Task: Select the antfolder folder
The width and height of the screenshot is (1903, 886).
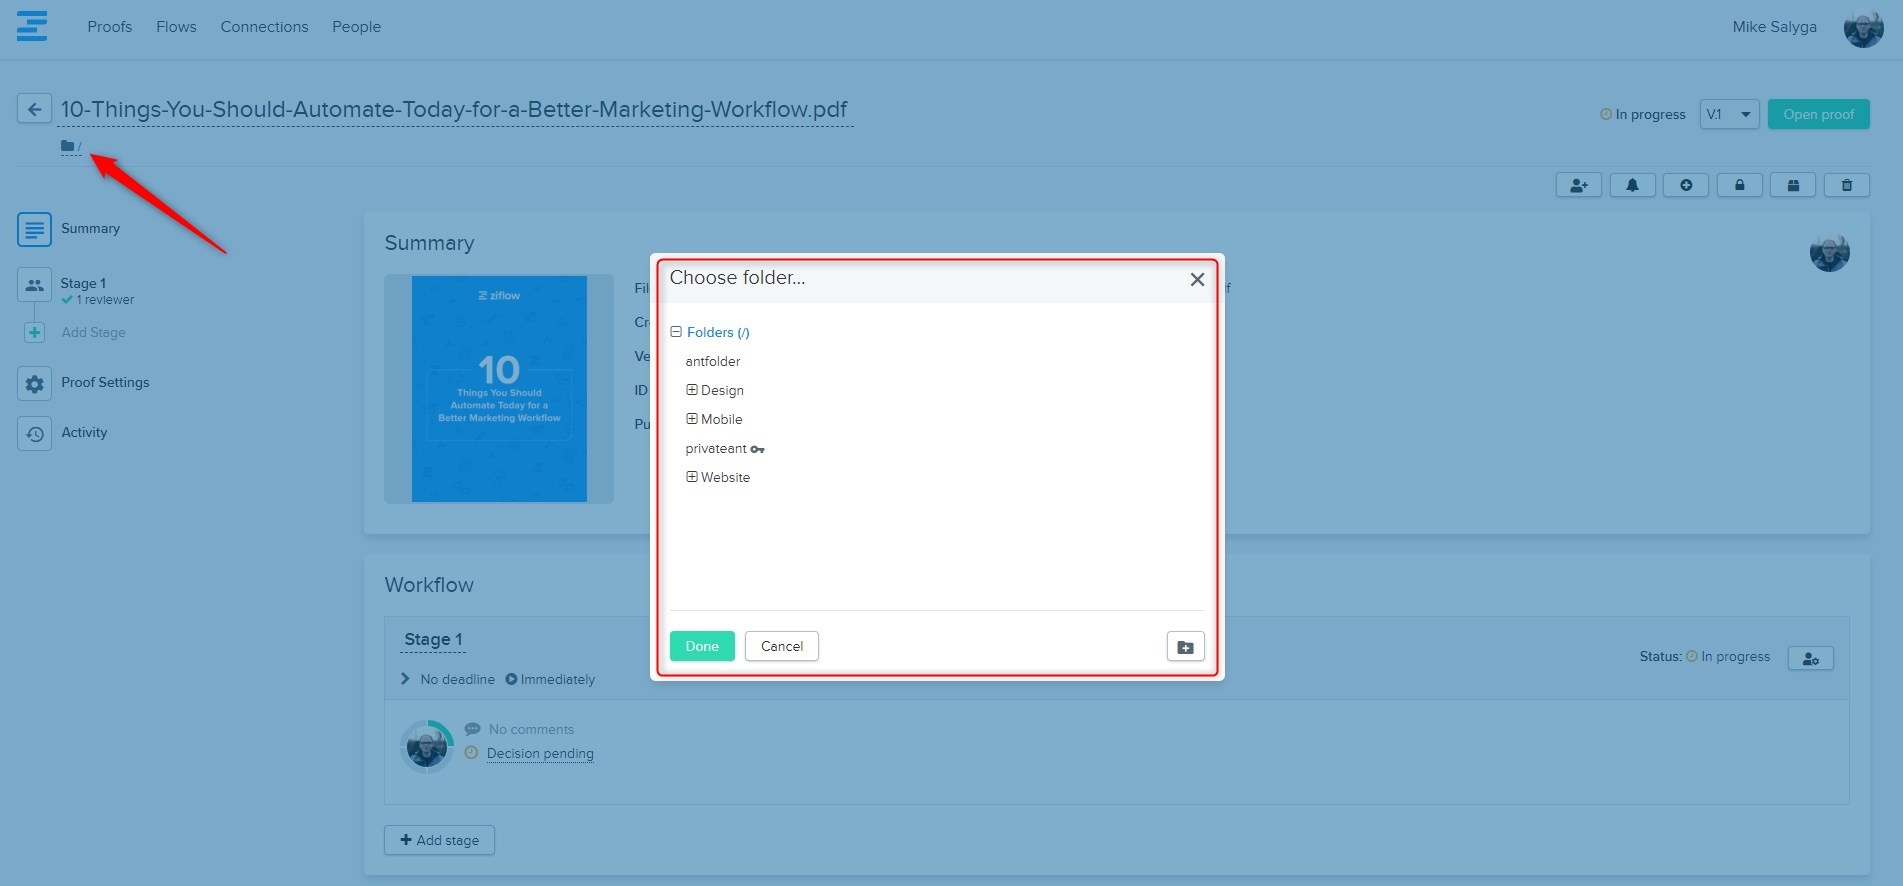Action: tap(712, 361)
